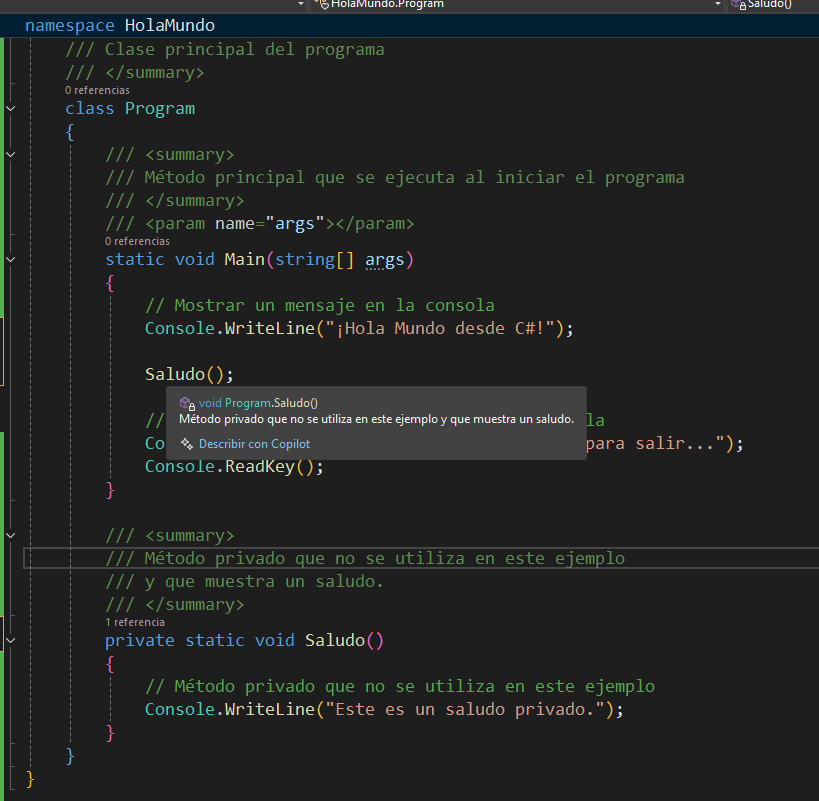Collapse the static void Main method
The width and height of the screenshot is (819, 801).
(10, 260)
